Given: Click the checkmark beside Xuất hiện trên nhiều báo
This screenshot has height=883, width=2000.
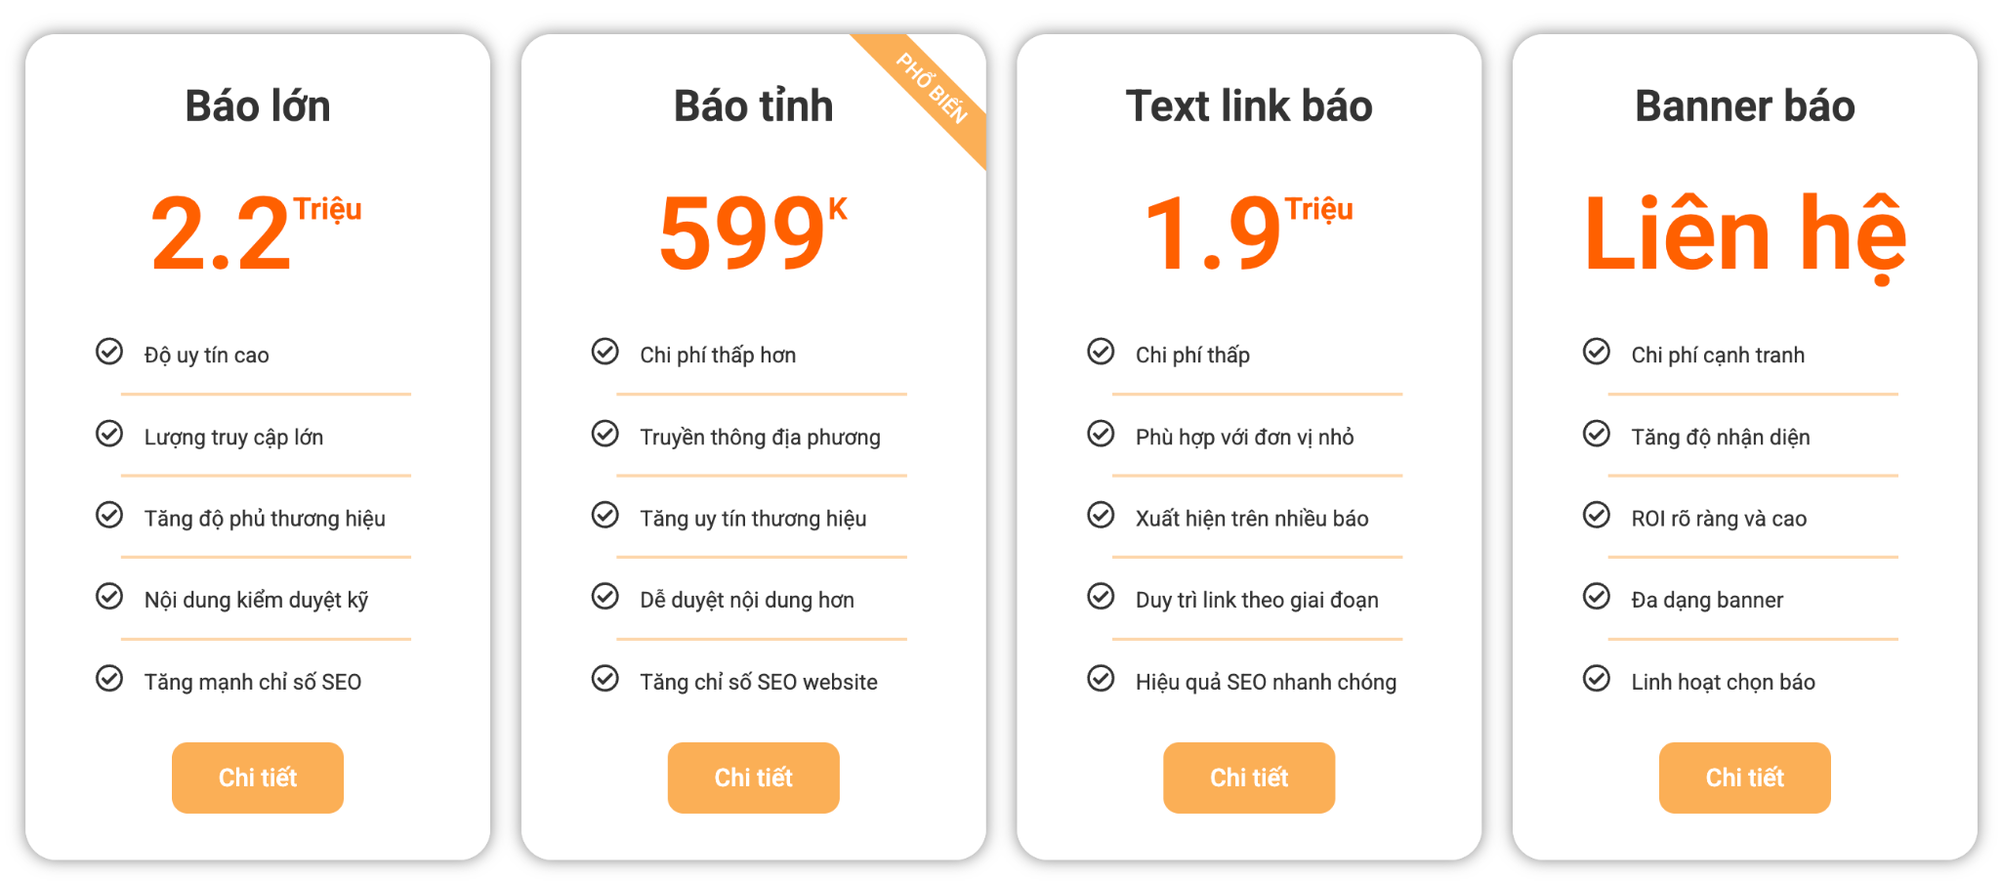Looking at the screenshot, I should click(x=1101, y=515).
